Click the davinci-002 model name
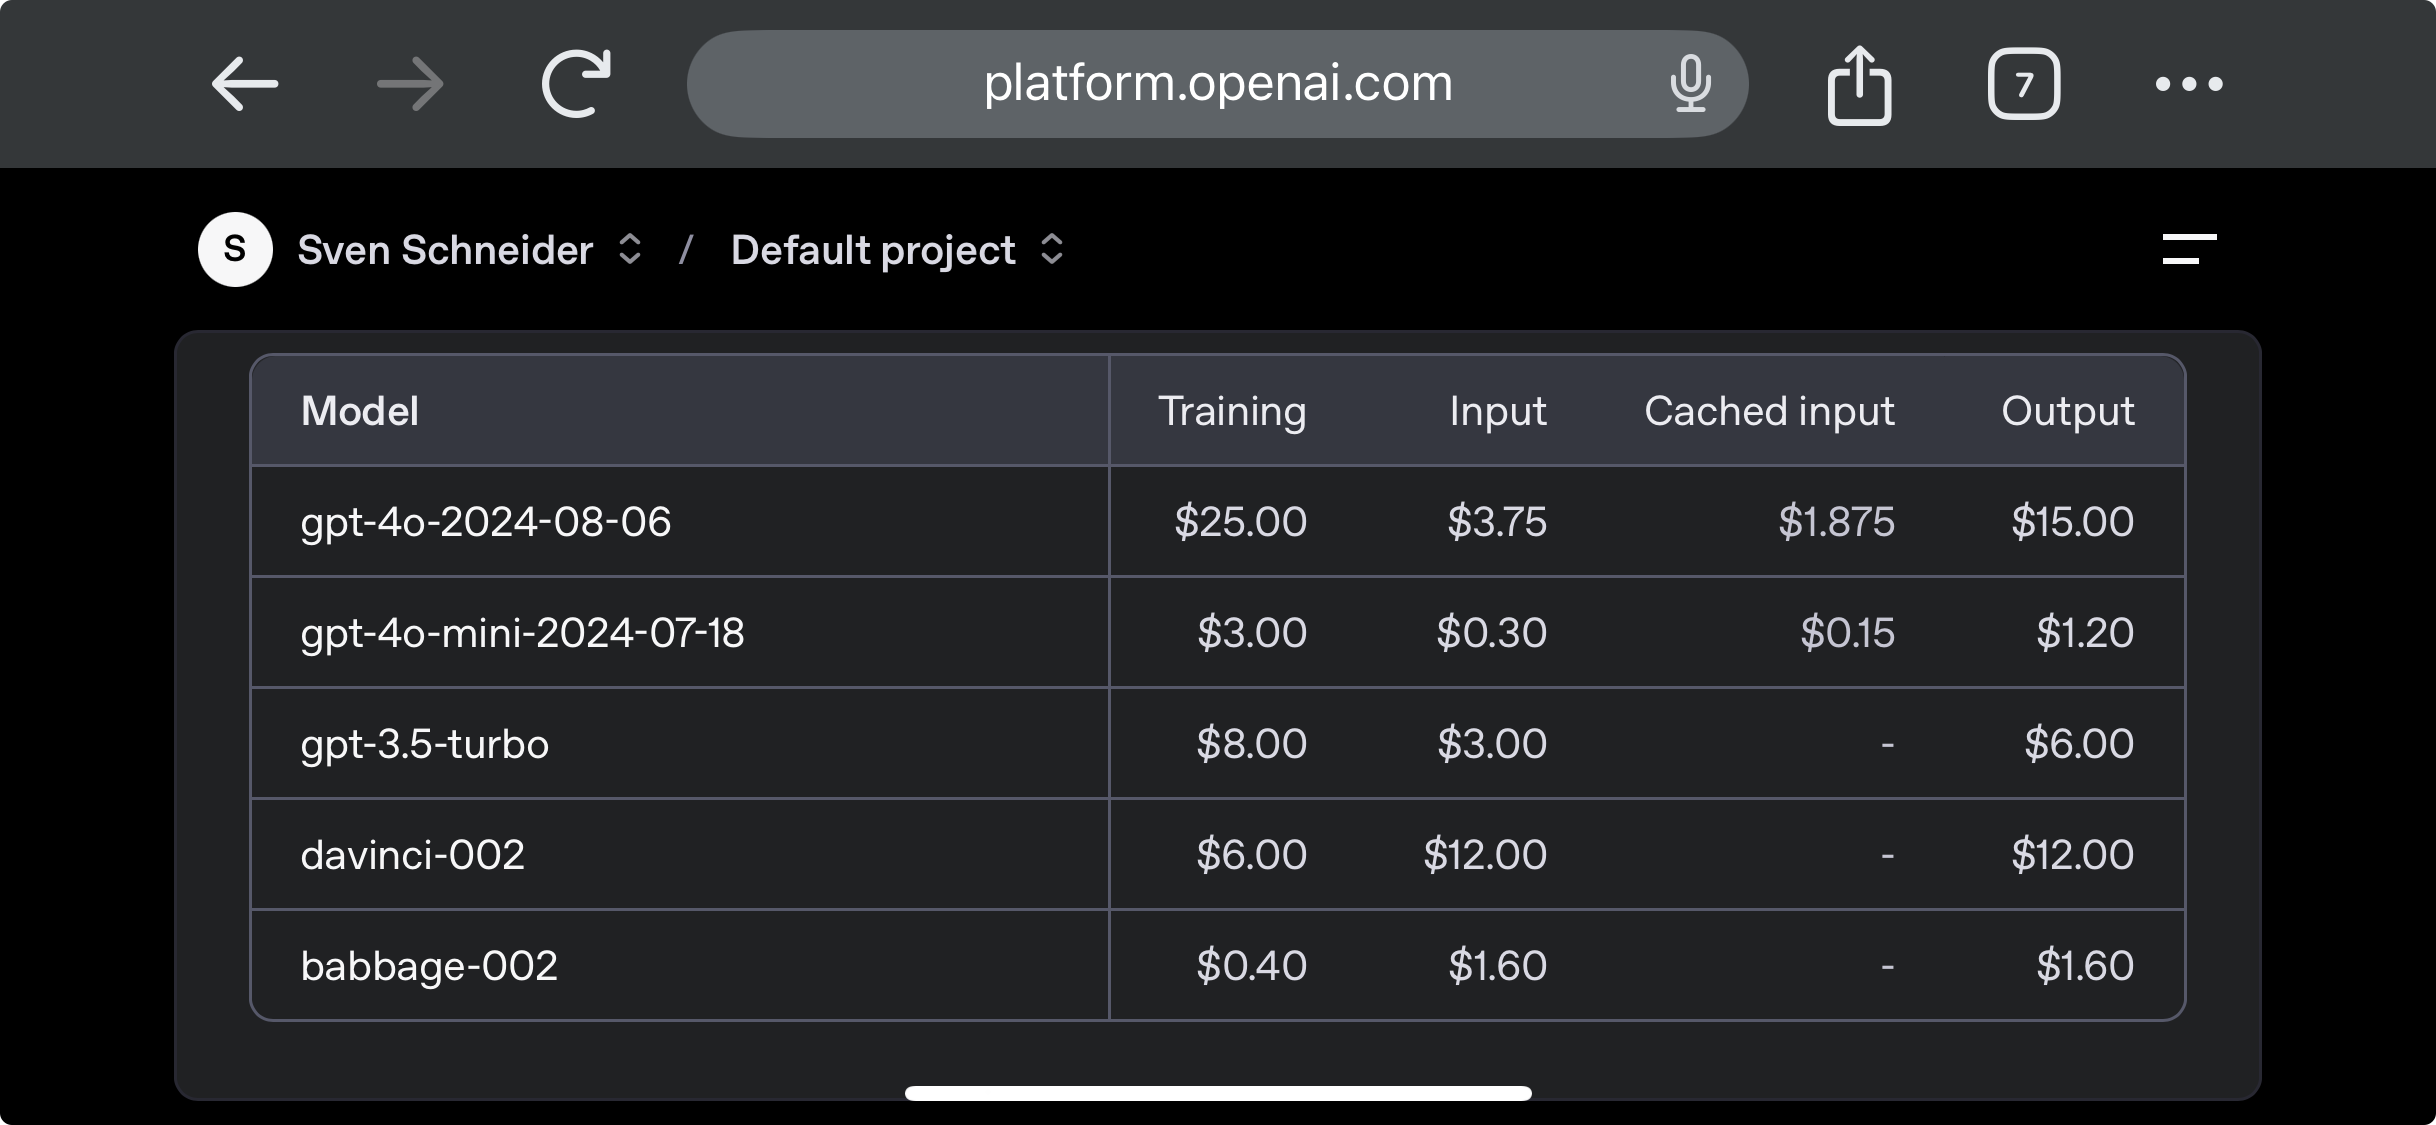The image size is (2436, 1125). [x=412, y=855]
